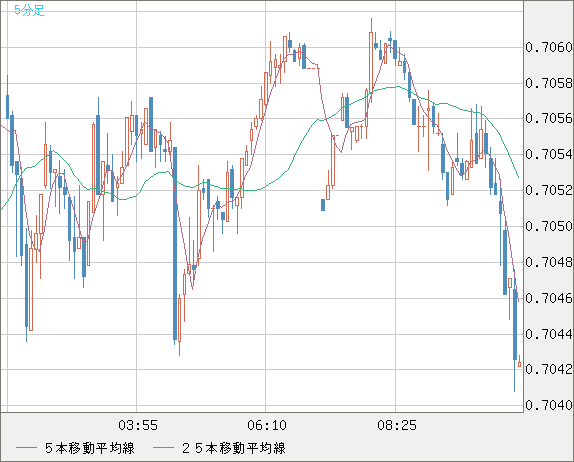
Task: Select the 0.7054 price axis label
Action: [x=549, y=154]
